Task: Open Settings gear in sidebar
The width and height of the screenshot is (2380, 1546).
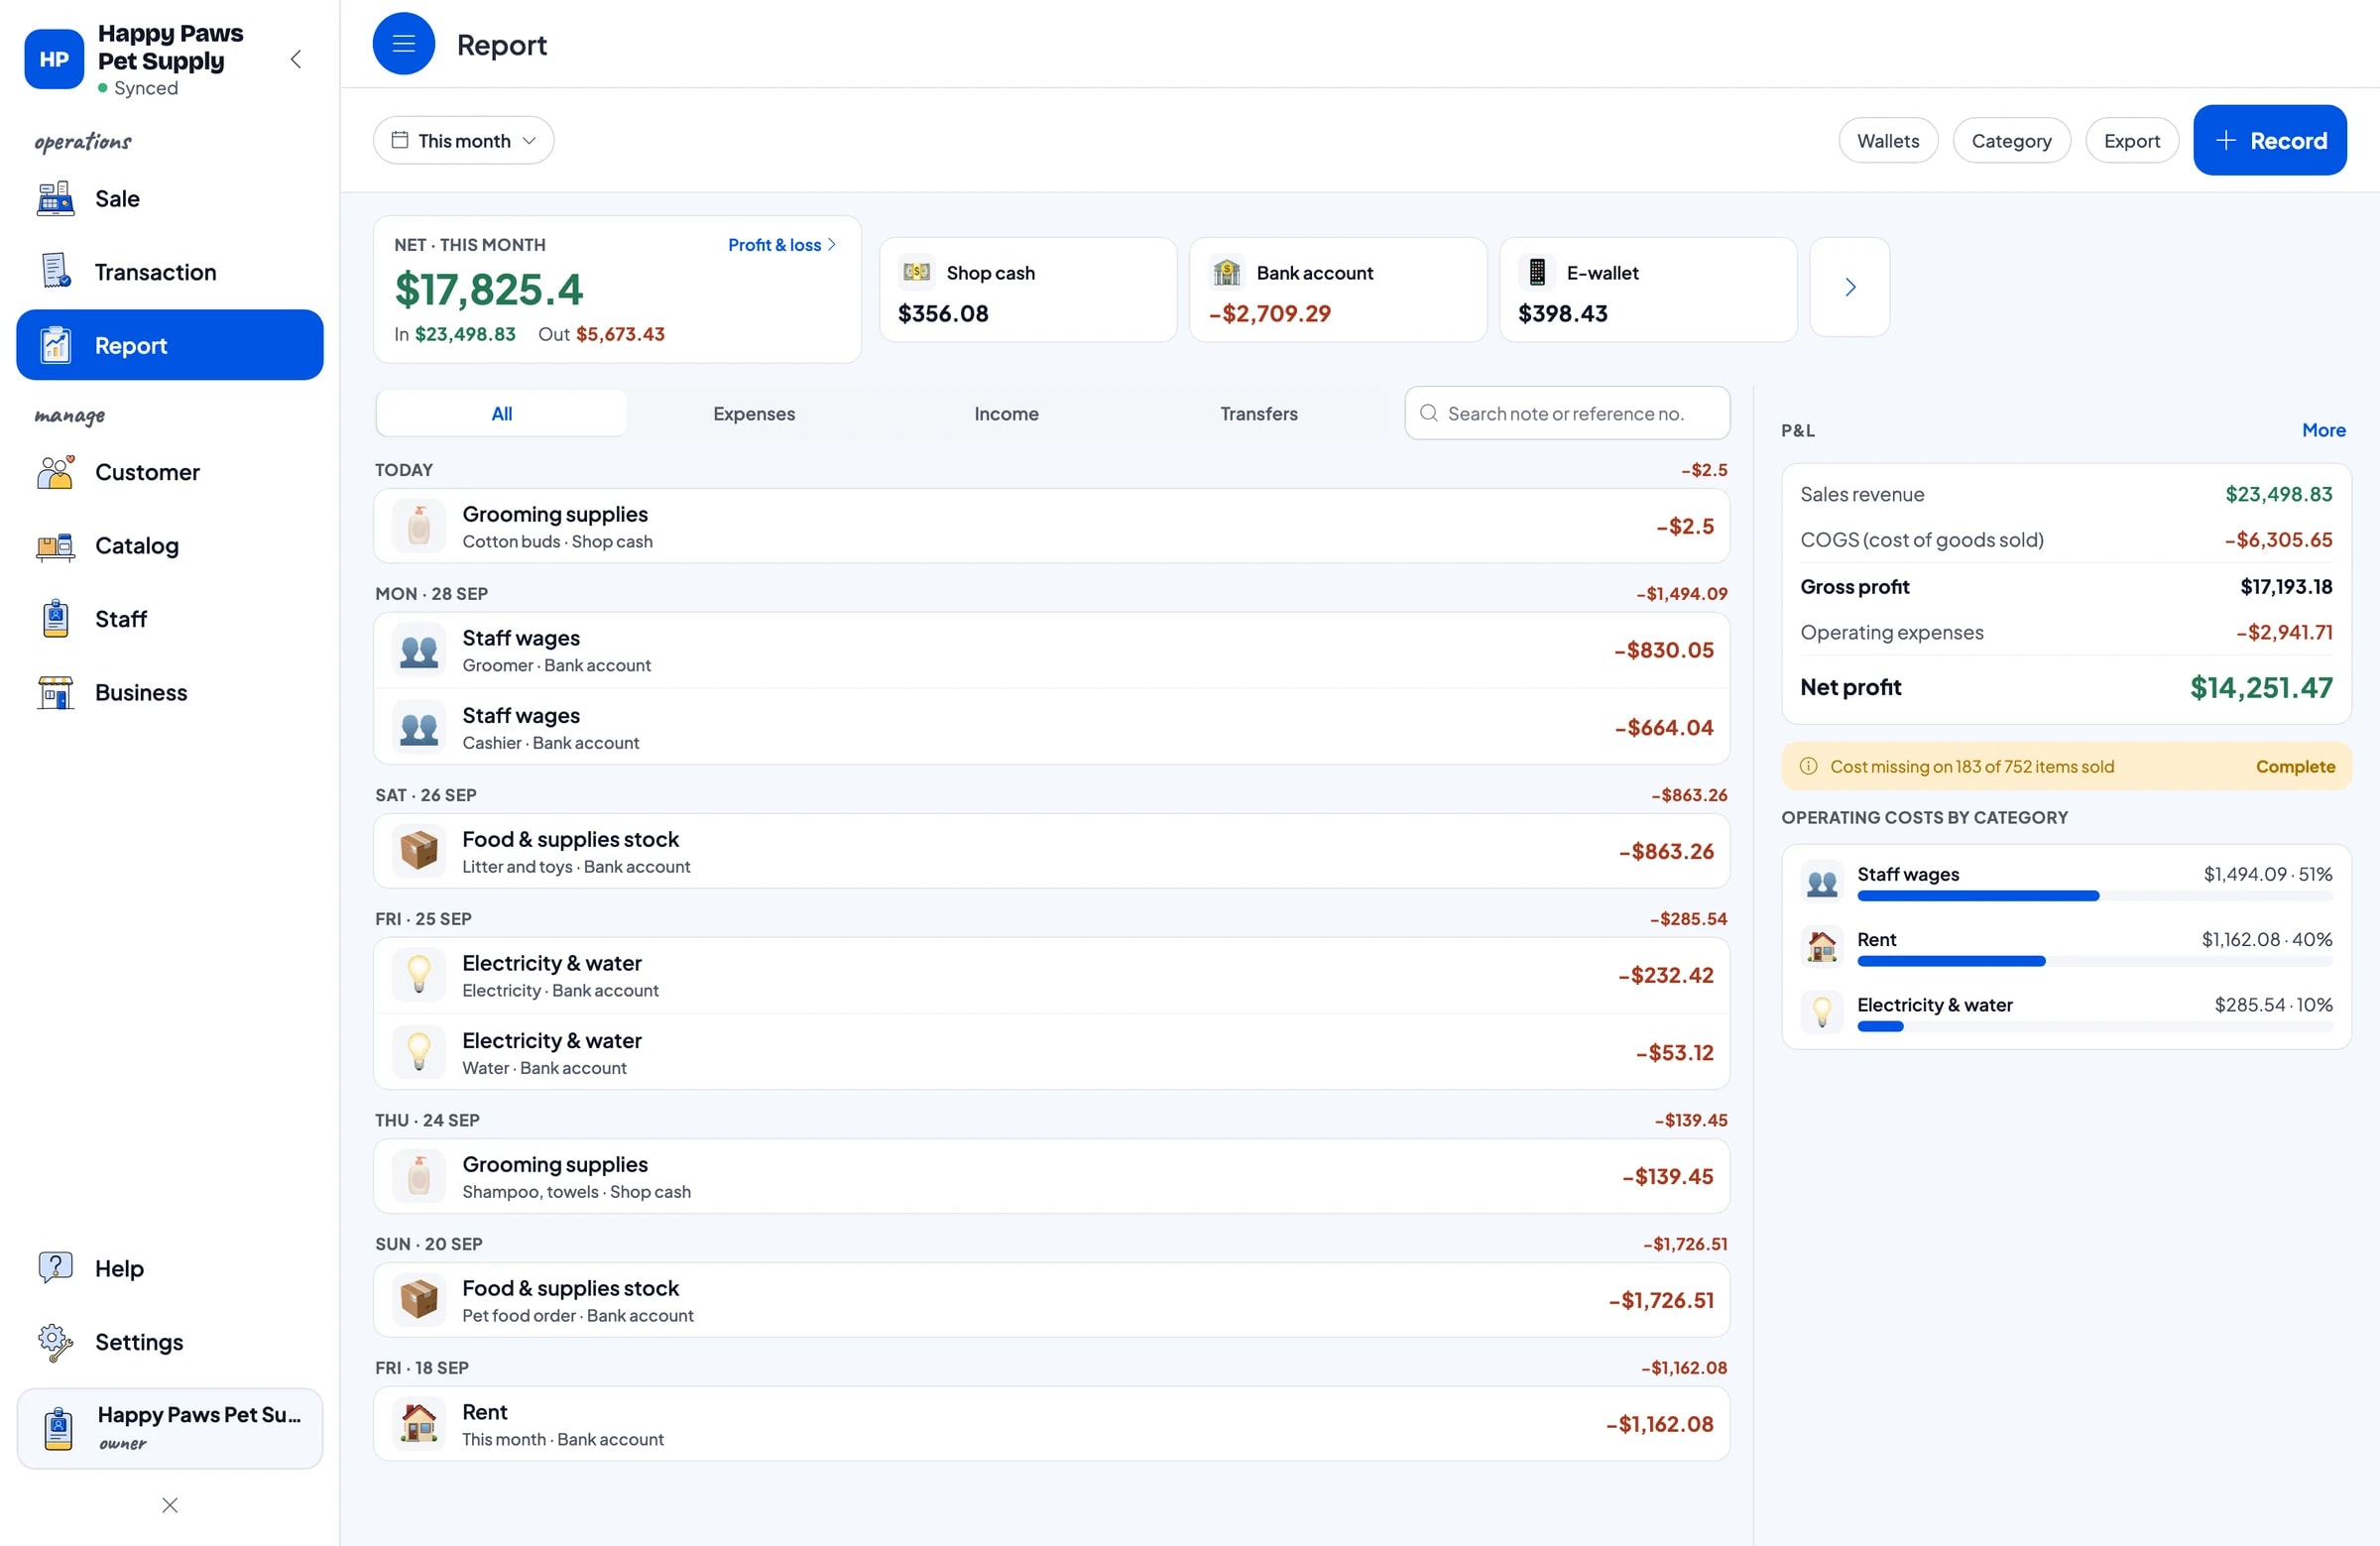Action: coord(55,1342)
